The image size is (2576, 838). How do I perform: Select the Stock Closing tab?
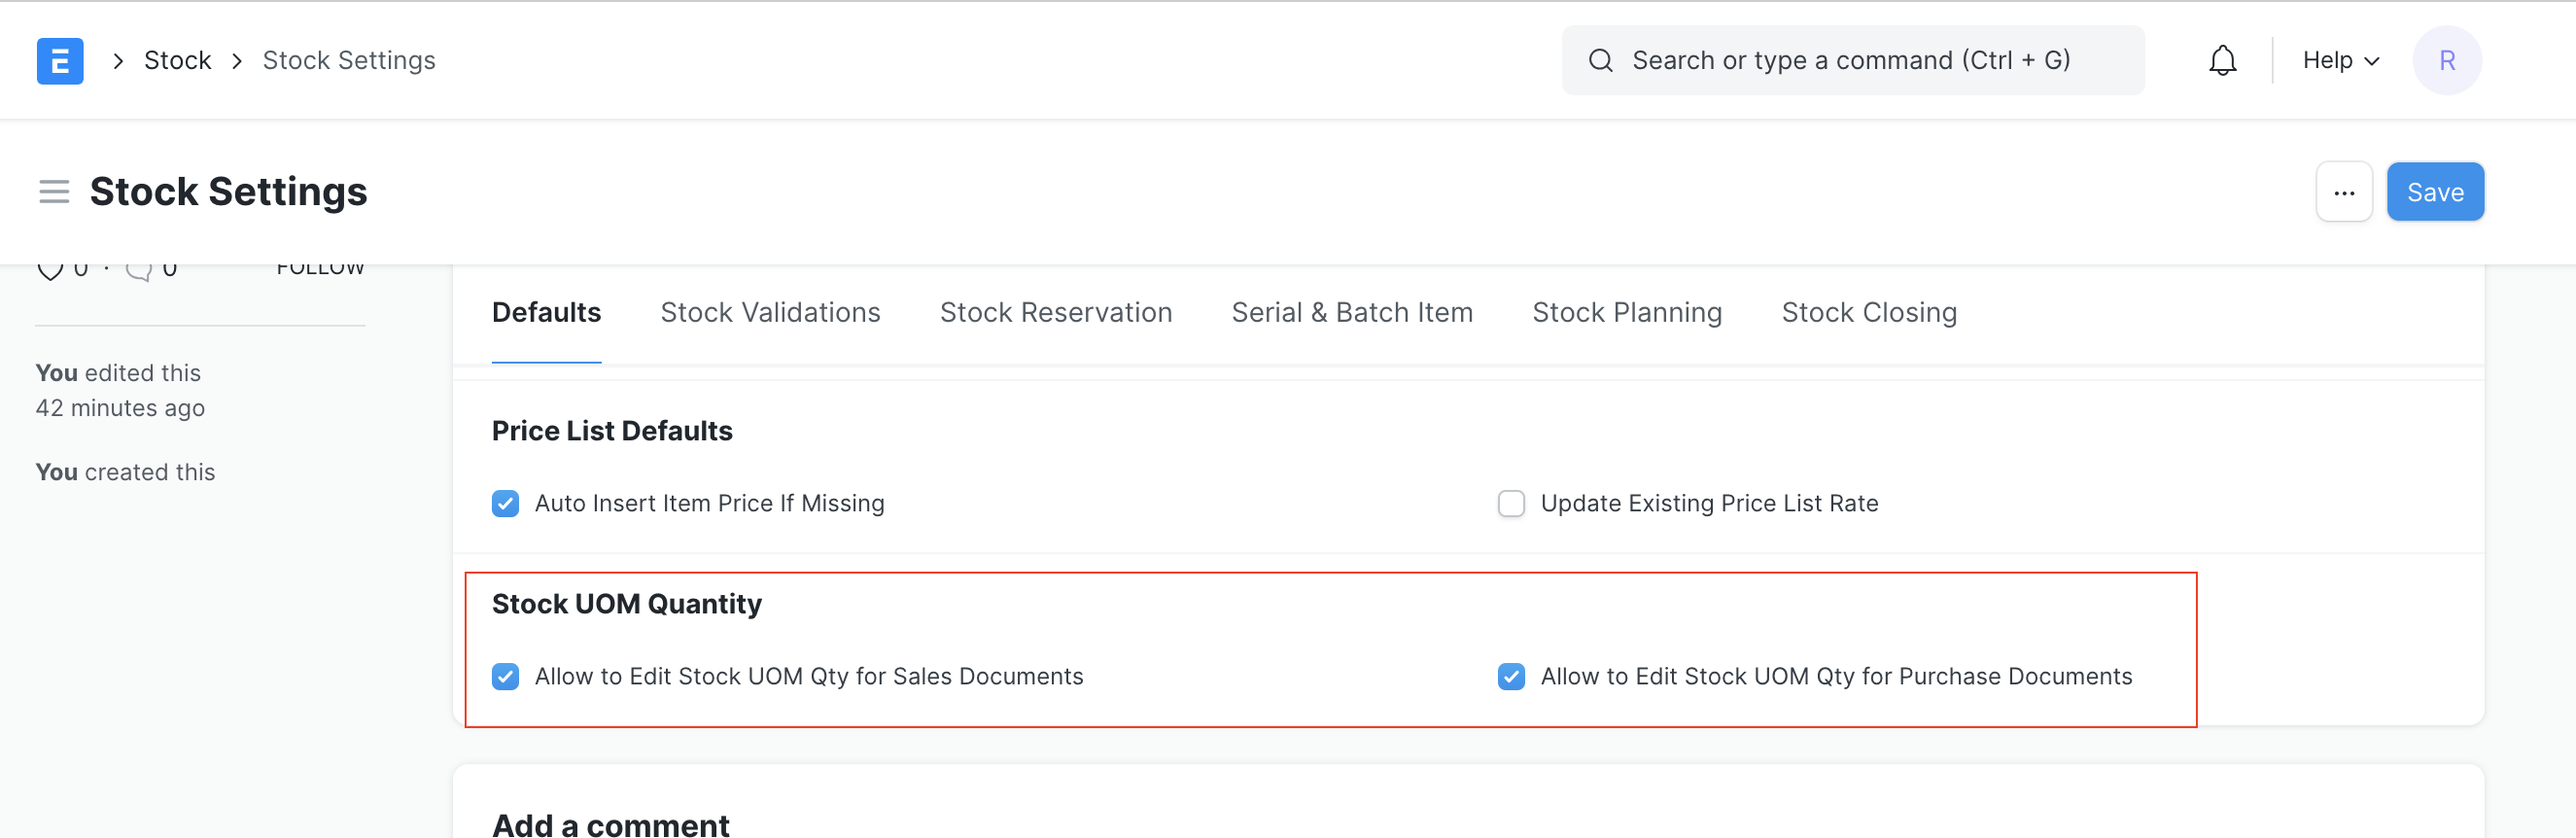[x=1868, y=313]
